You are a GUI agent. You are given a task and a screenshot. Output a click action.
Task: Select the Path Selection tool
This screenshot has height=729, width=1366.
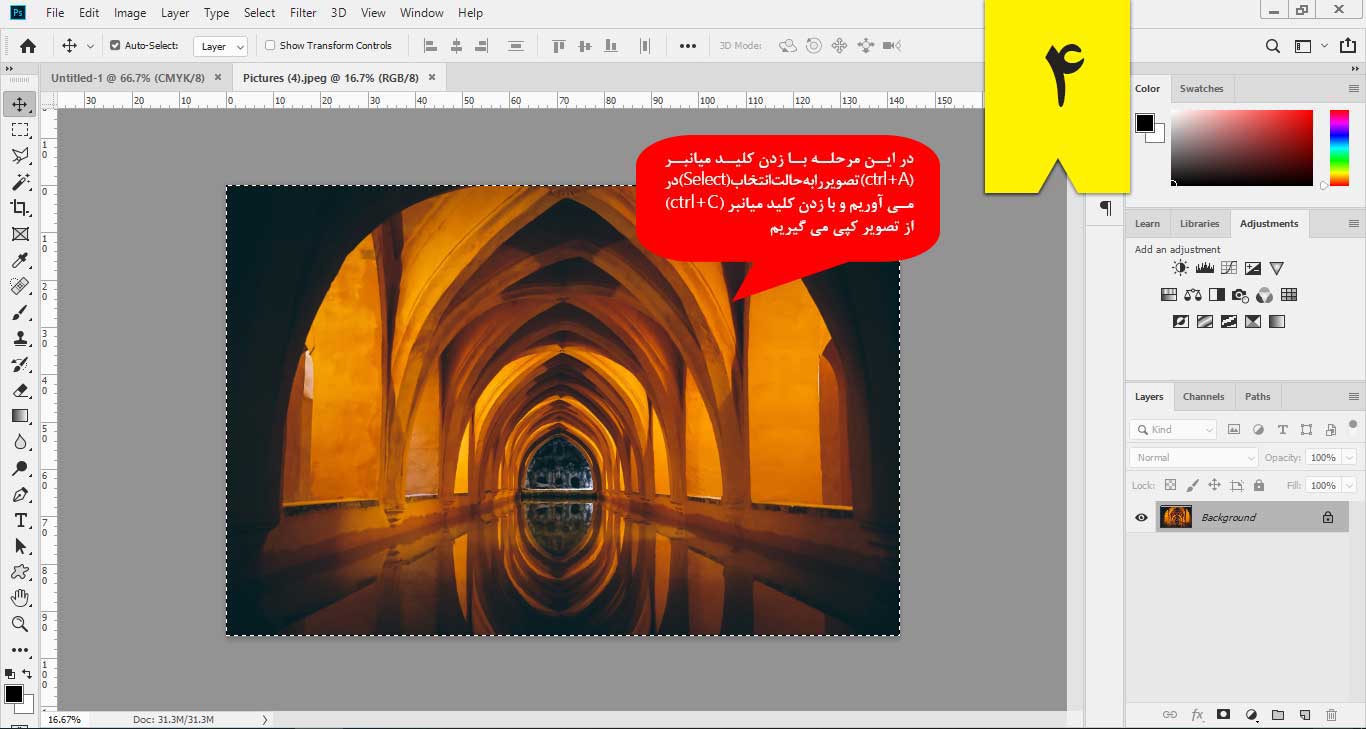point(20,546)
